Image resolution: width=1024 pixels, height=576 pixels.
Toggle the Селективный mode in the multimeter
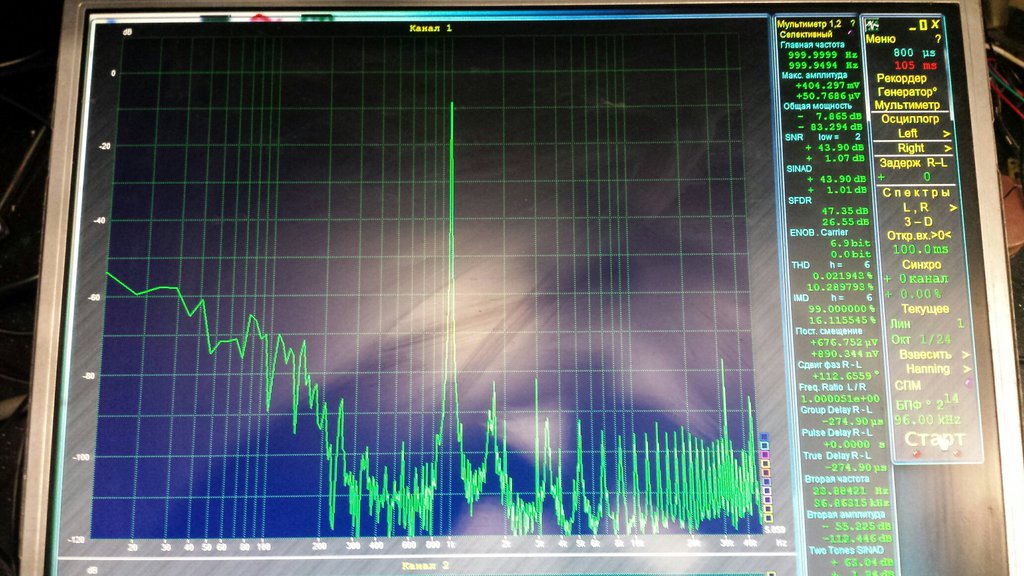point(806,34)
